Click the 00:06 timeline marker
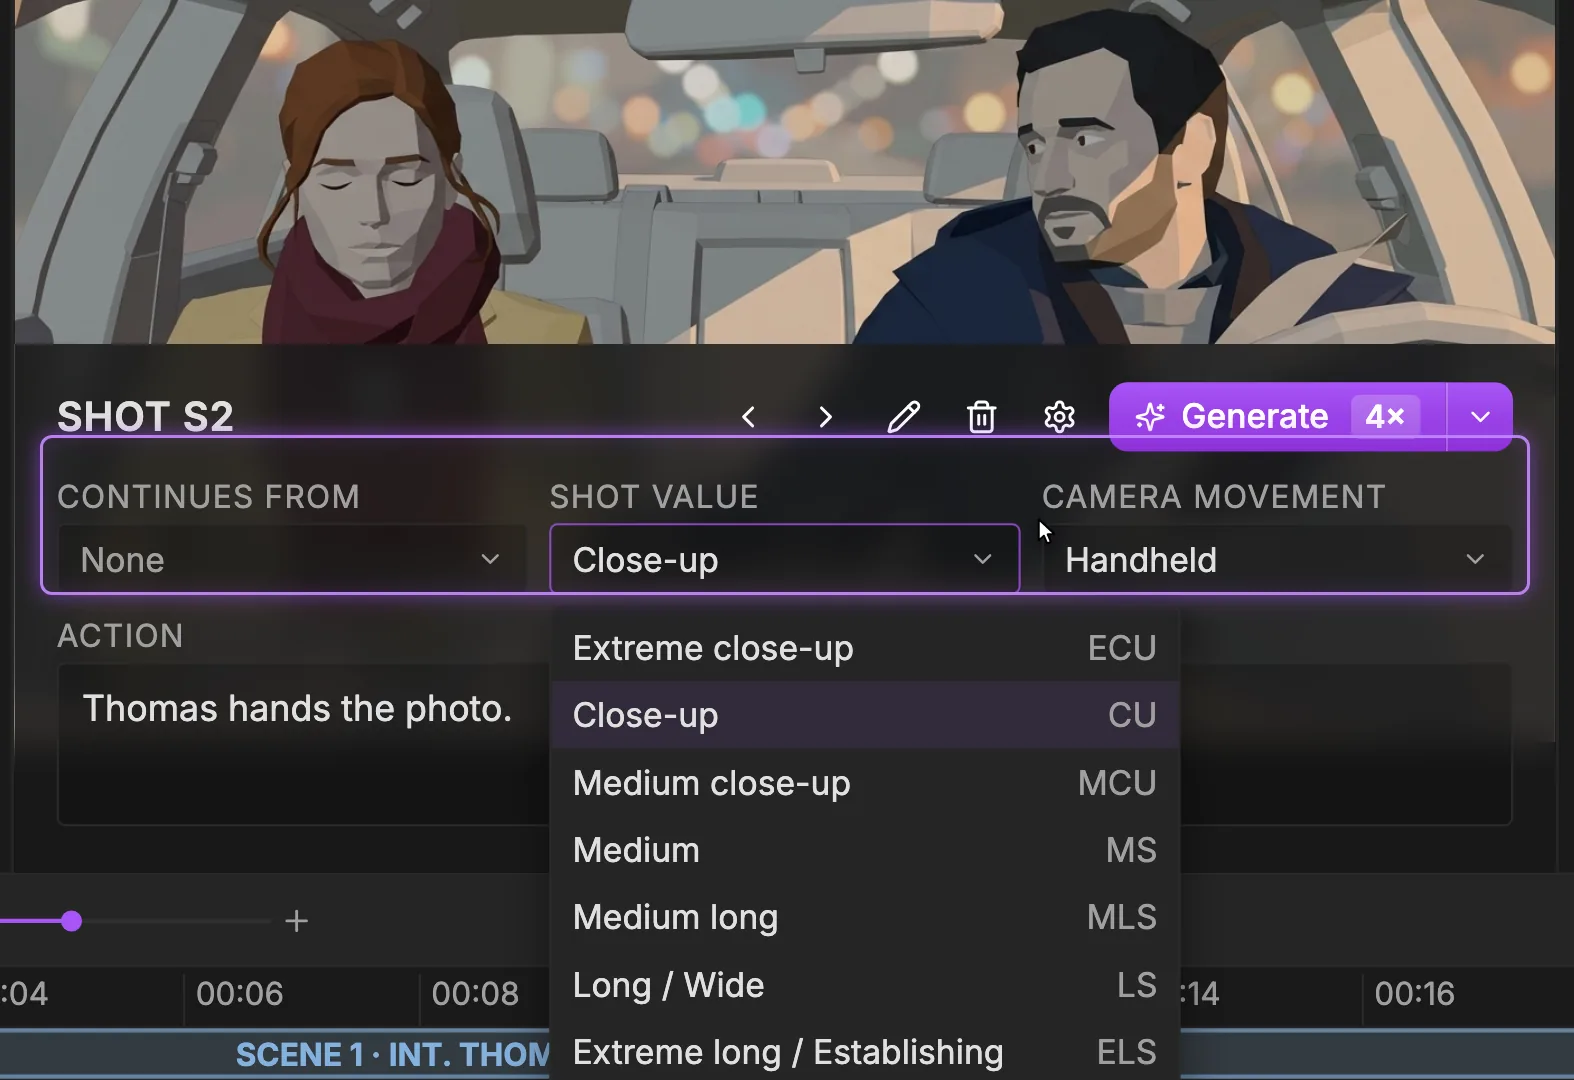Screen dimensions: 1574x1080 [239, 993]
